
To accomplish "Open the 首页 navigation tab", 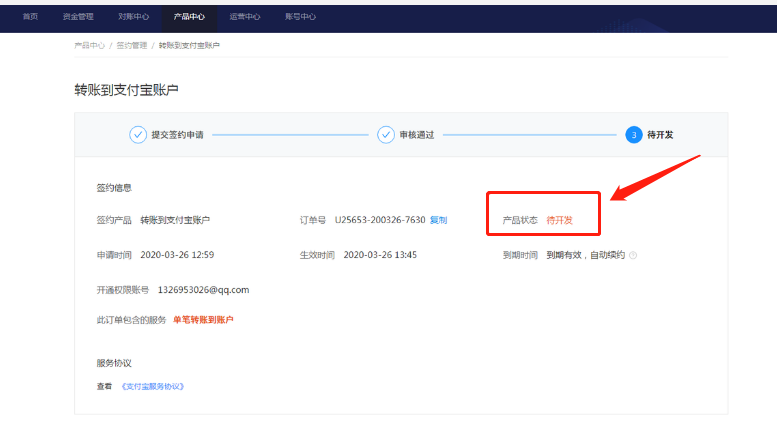I will 31,17.
